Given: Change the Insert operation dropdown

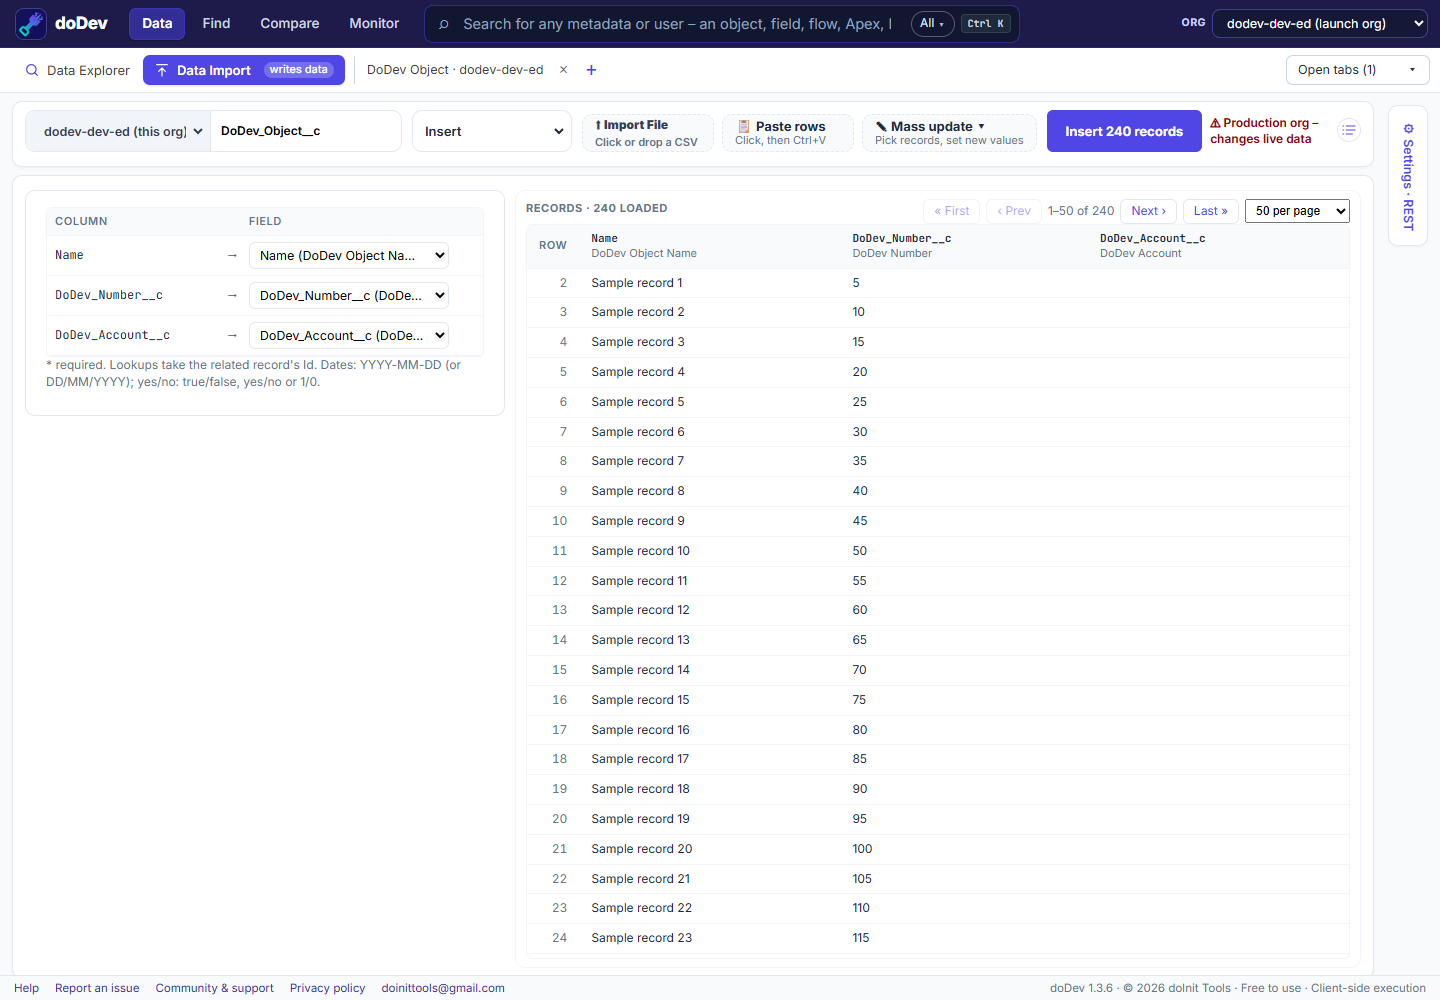Looking at the screenshot, I should coord(492,131).
